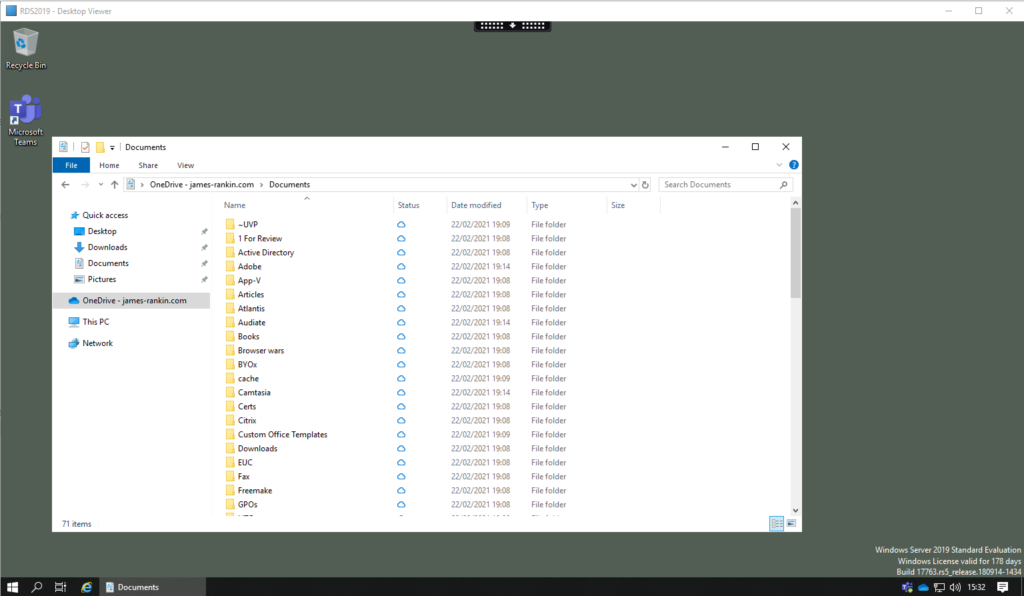Screen dimensions: 1024x596
Task: Switch to Details view layout
Action: (776, 523)
